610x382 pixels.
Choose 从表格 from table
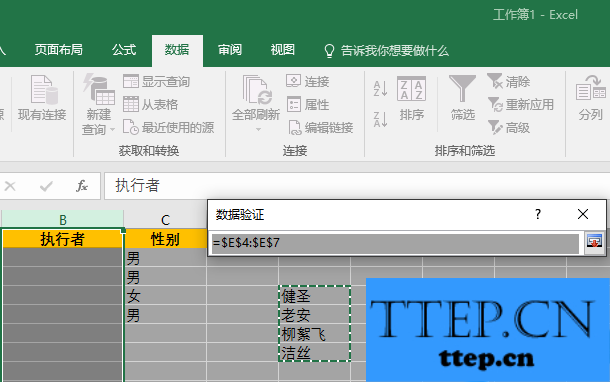point(151,104)
